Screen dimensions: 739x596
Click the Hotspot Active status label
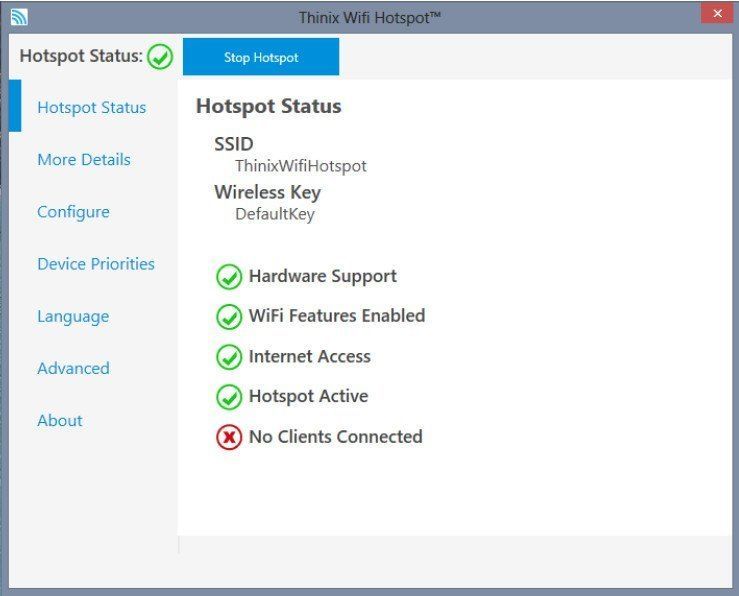point(308,396)
